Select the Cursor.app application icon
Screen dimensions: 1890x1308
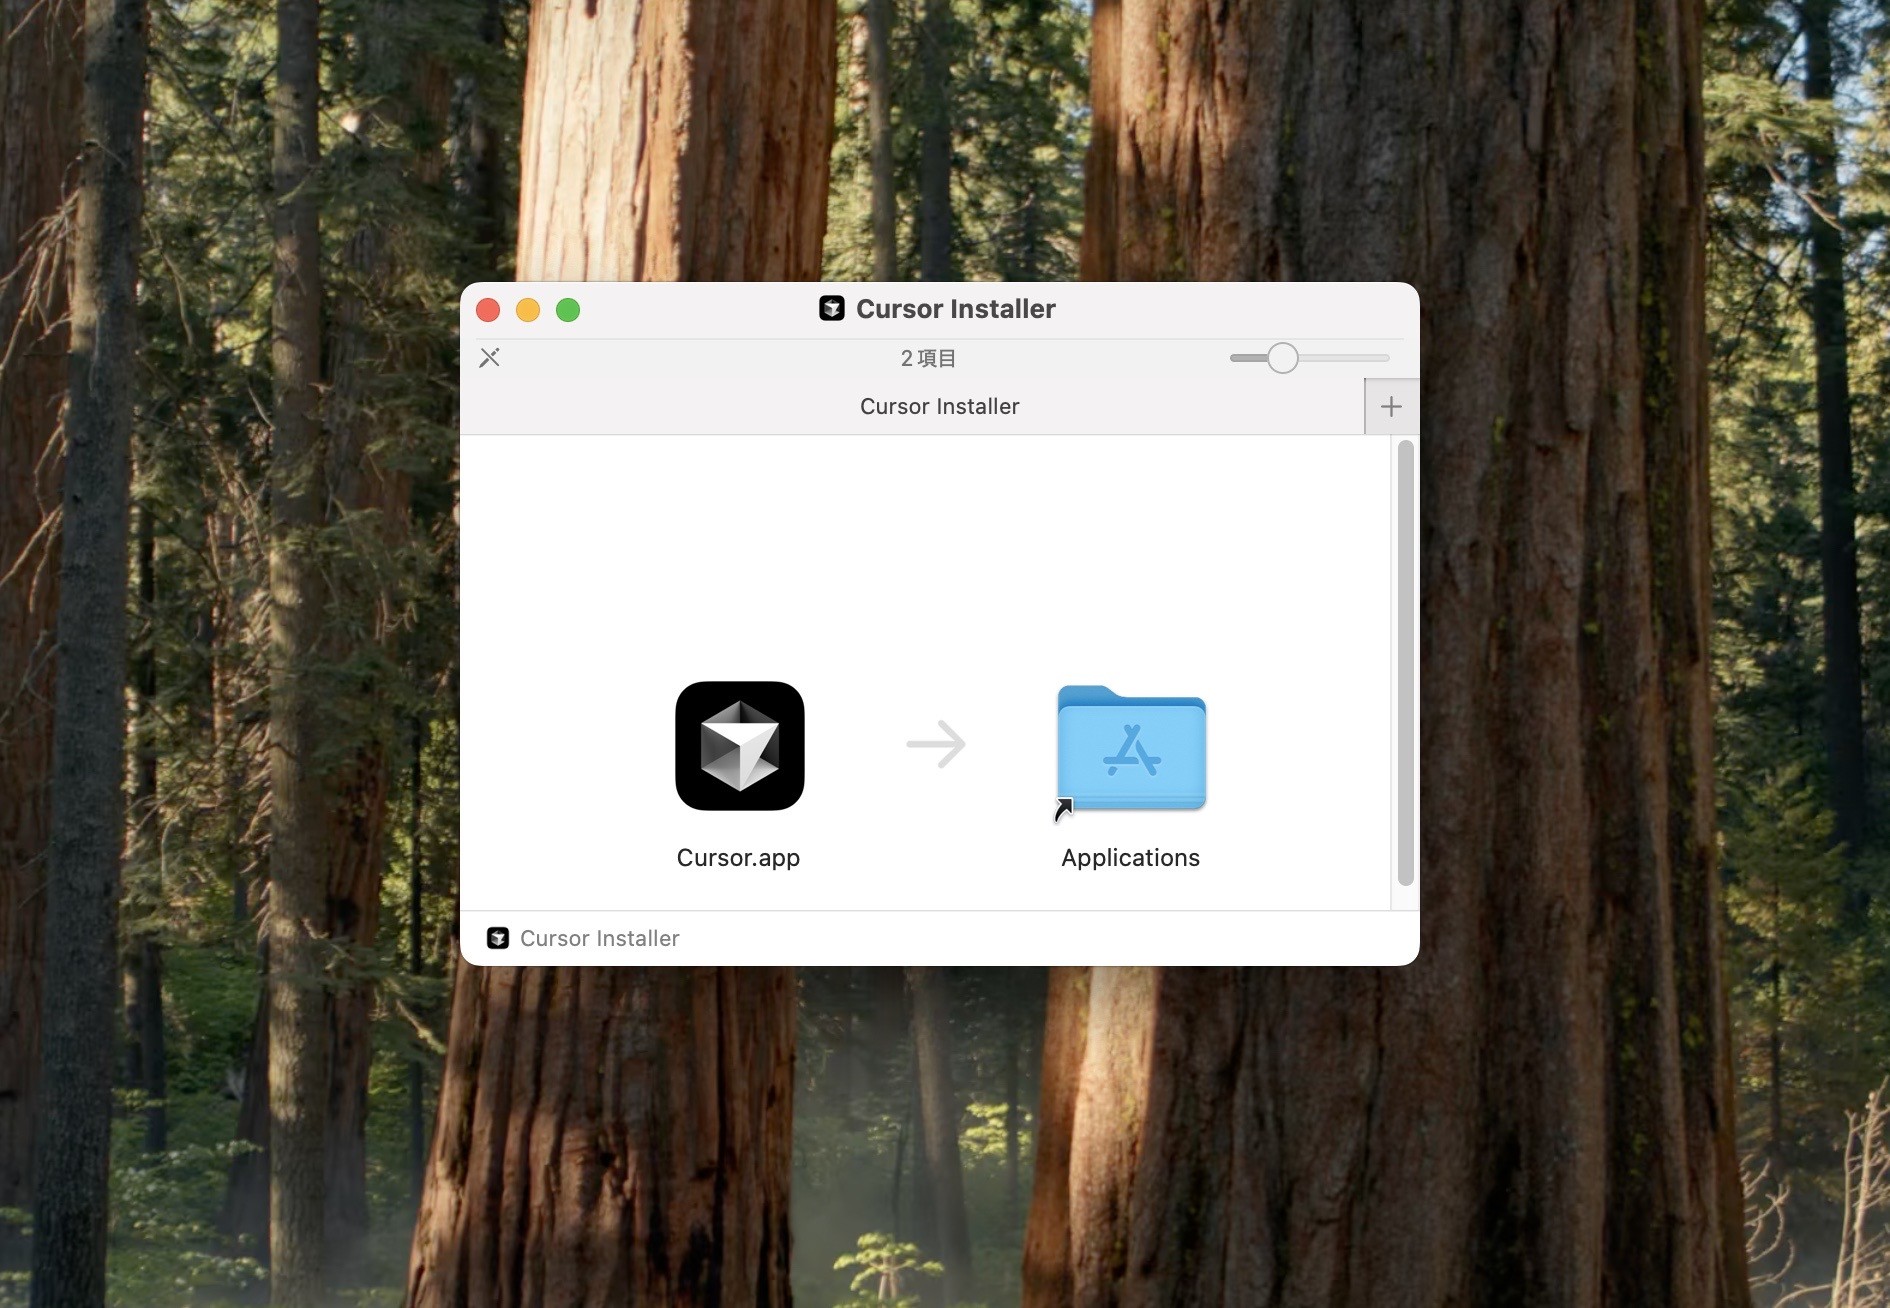[x=740, y=746]
